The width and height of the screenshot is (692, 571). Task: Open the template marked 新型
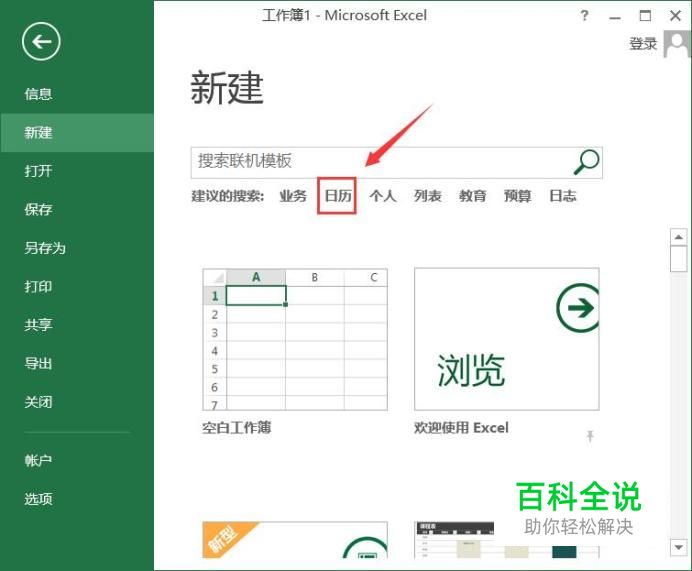click(295, 540)
